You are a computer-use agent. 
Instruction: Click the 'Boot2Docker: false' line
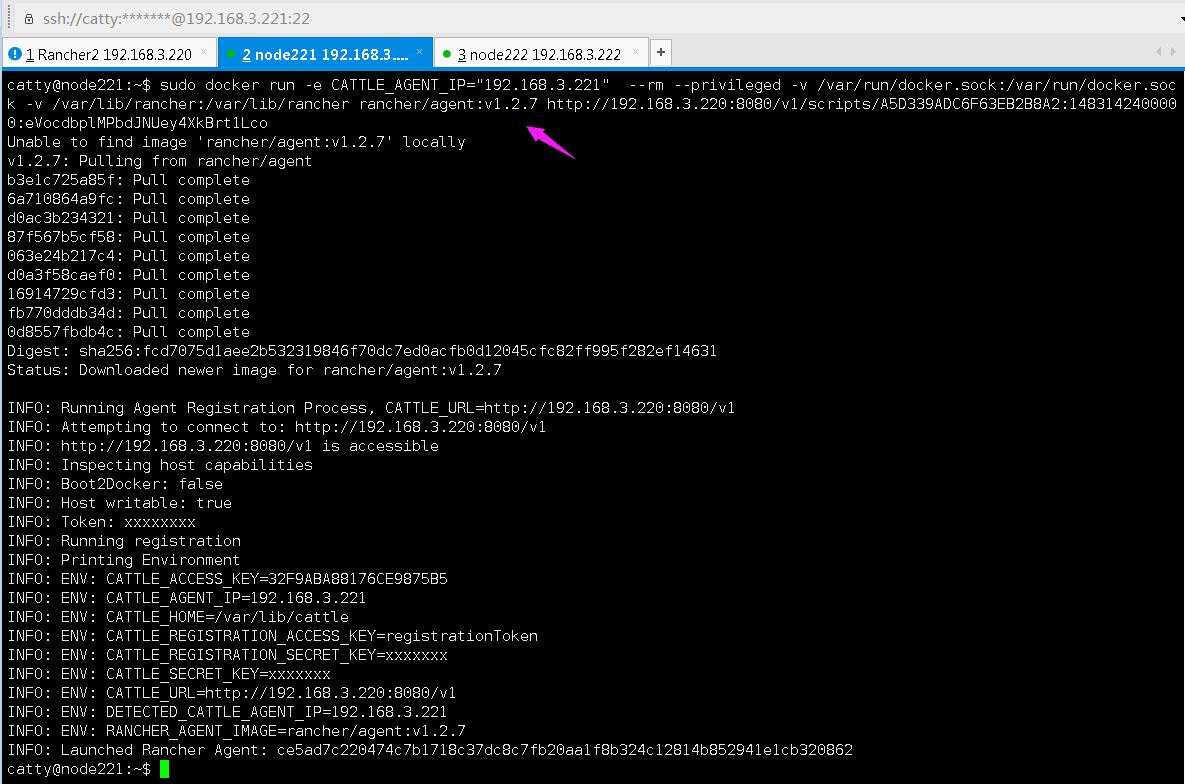(115, 484)
